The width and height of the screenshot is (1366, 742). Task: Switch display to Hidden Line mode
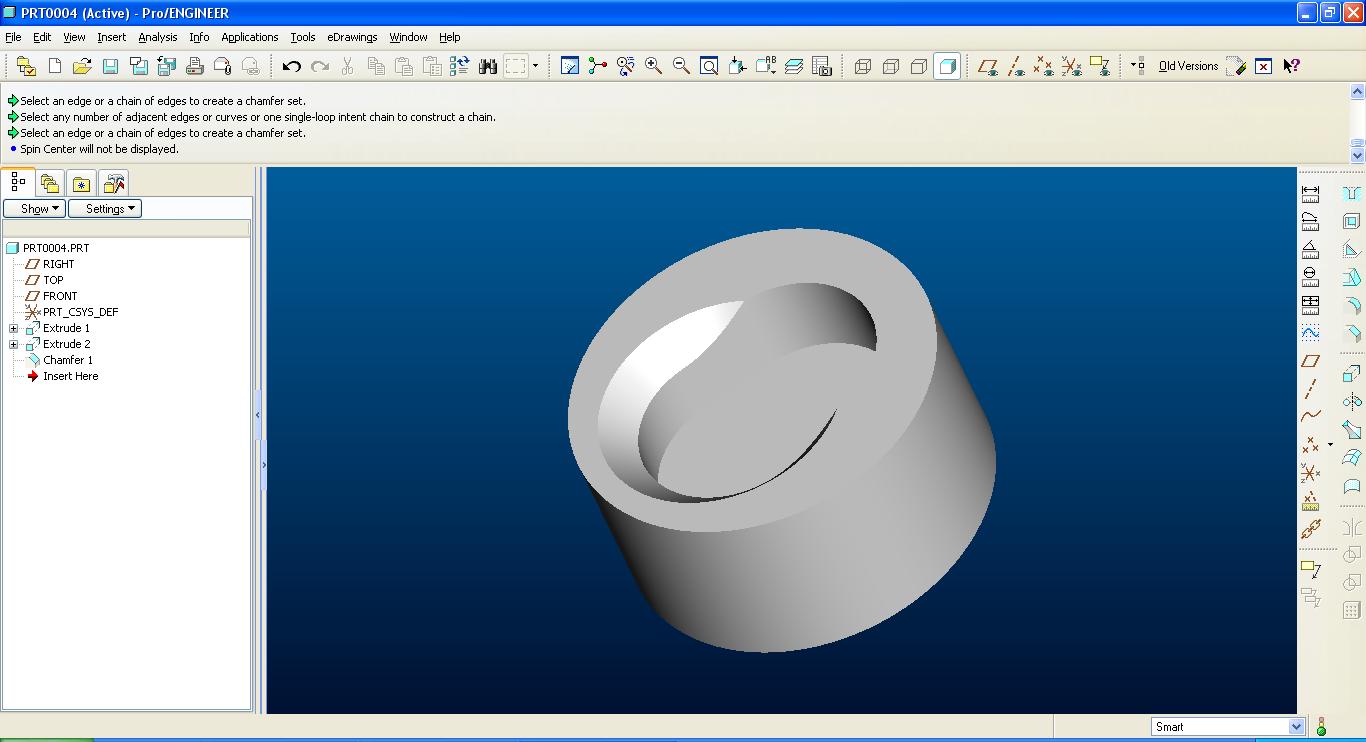point(891,66)
